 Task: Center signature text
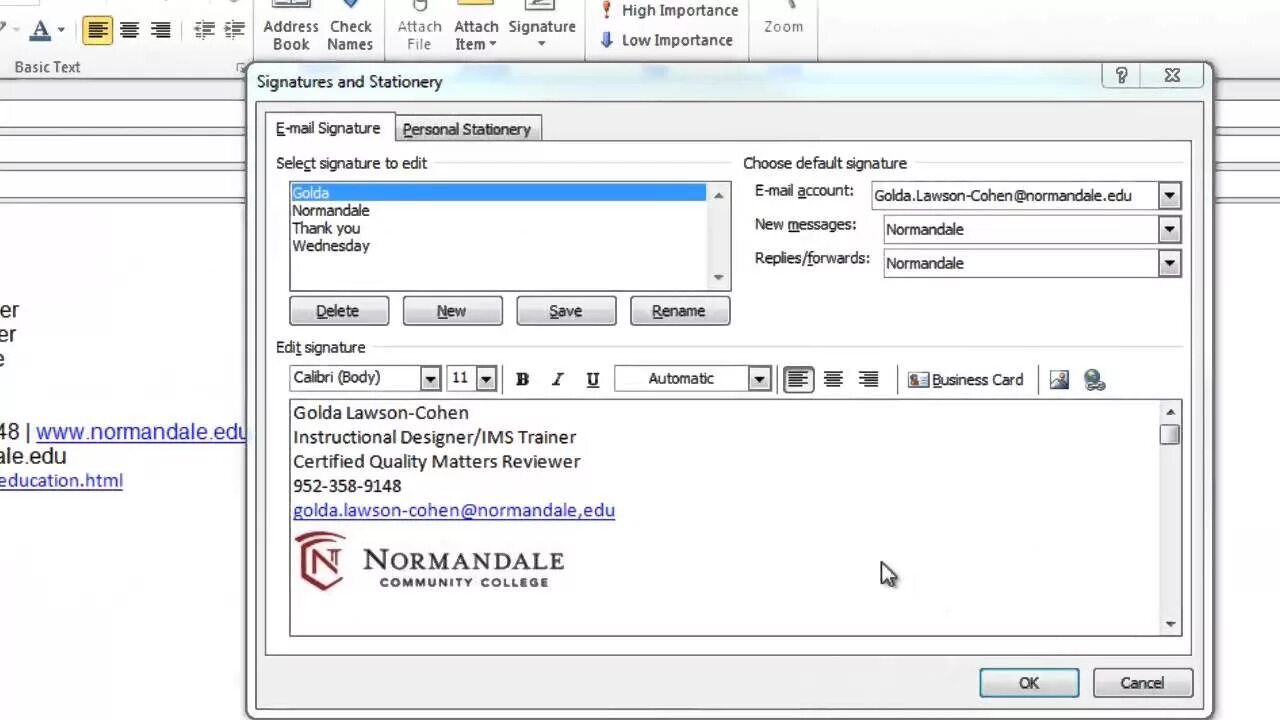coord(833,379)
